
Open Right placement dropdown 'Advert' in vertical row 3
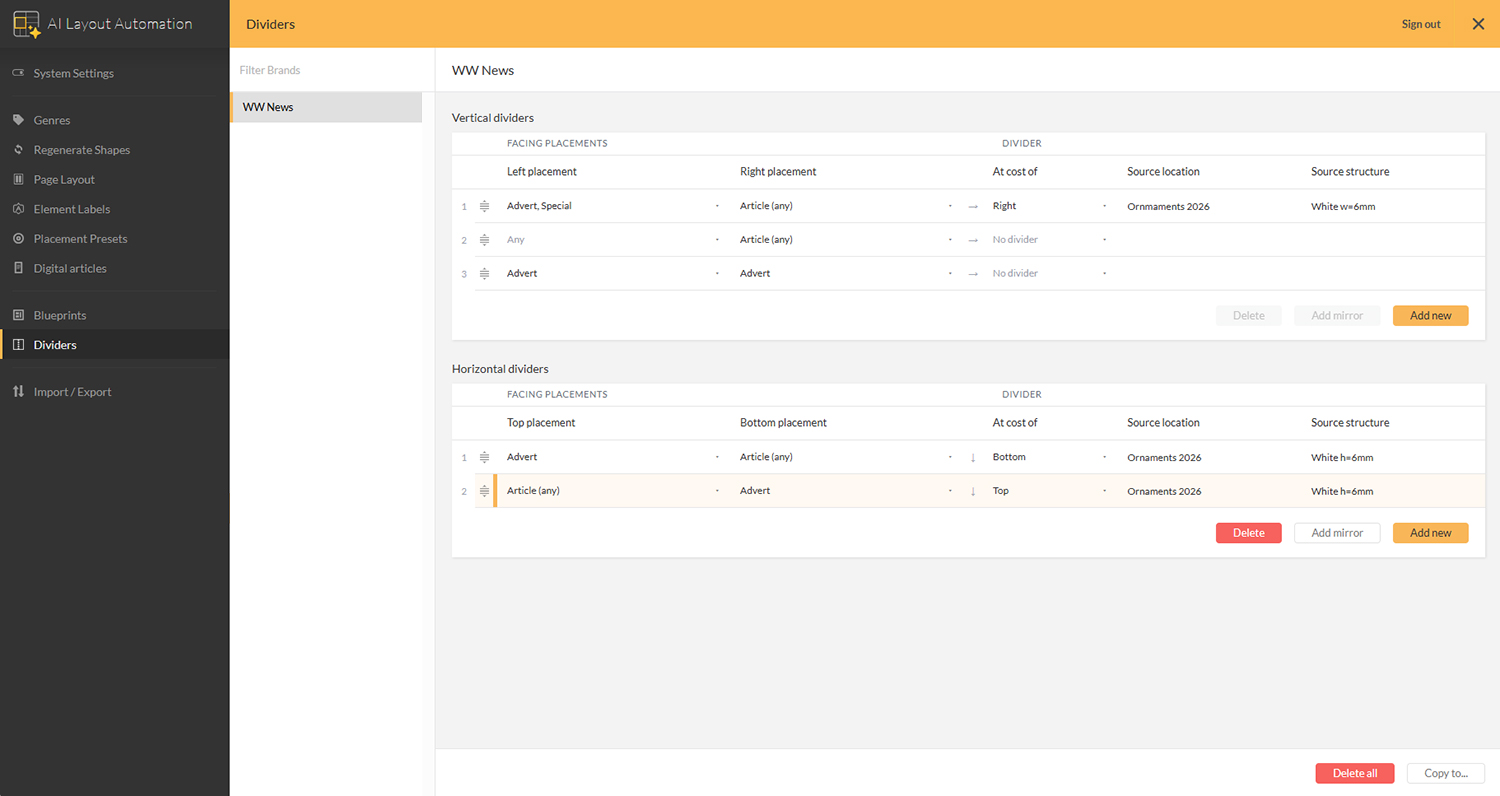coord(846,274)
